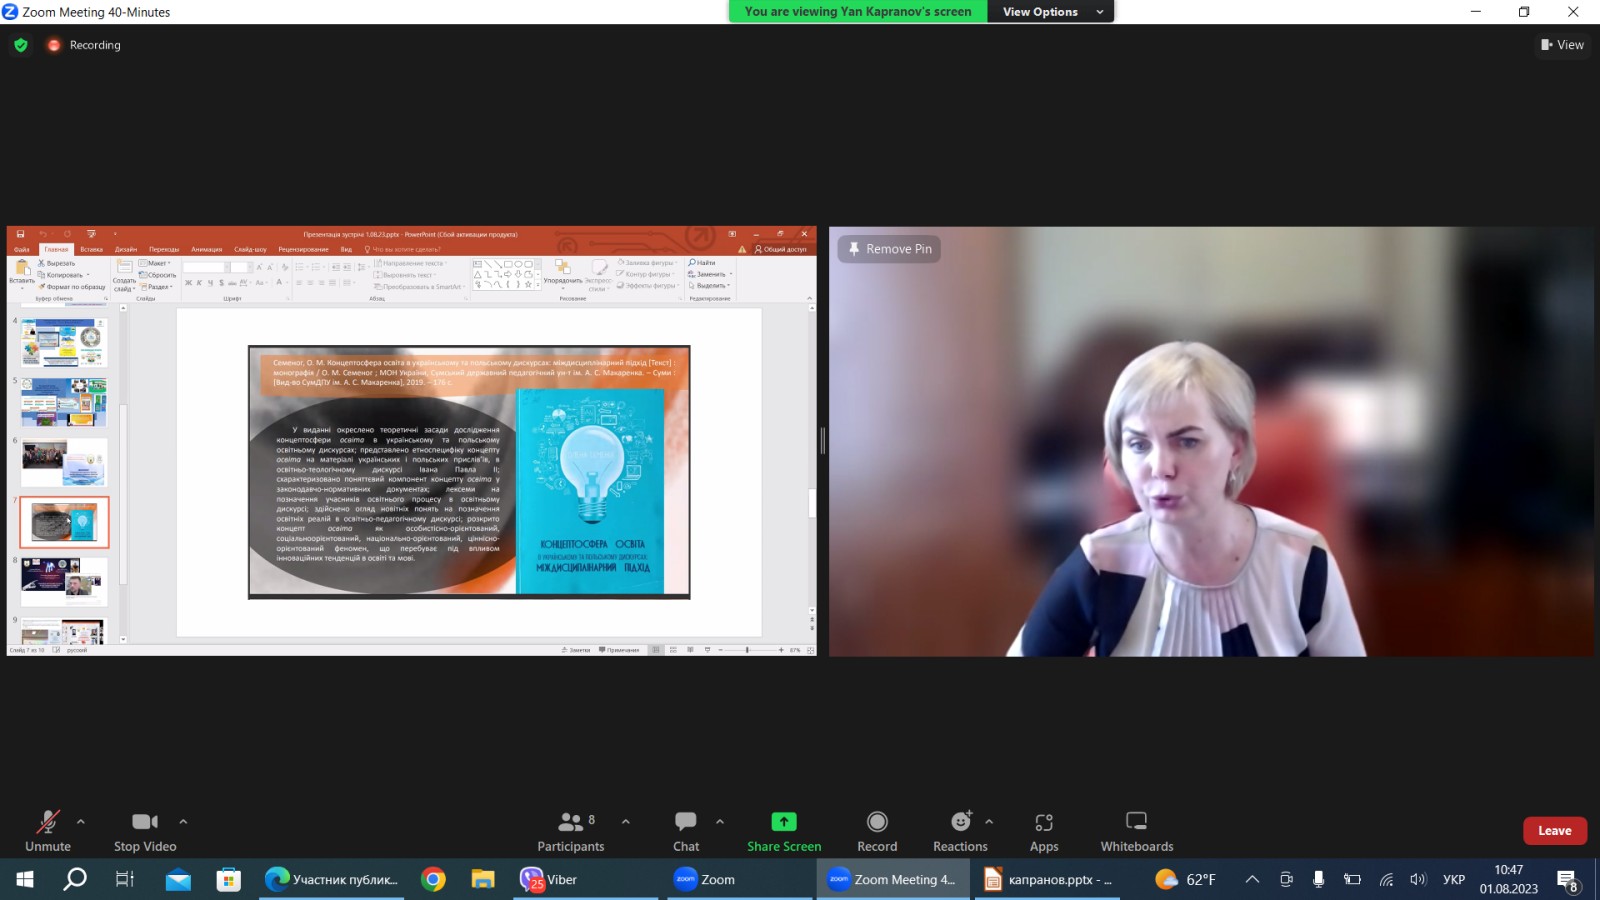This screenshot has height=900, width=1600.
Task: Expand the chat options arrow
Action: tap(720, 822)
